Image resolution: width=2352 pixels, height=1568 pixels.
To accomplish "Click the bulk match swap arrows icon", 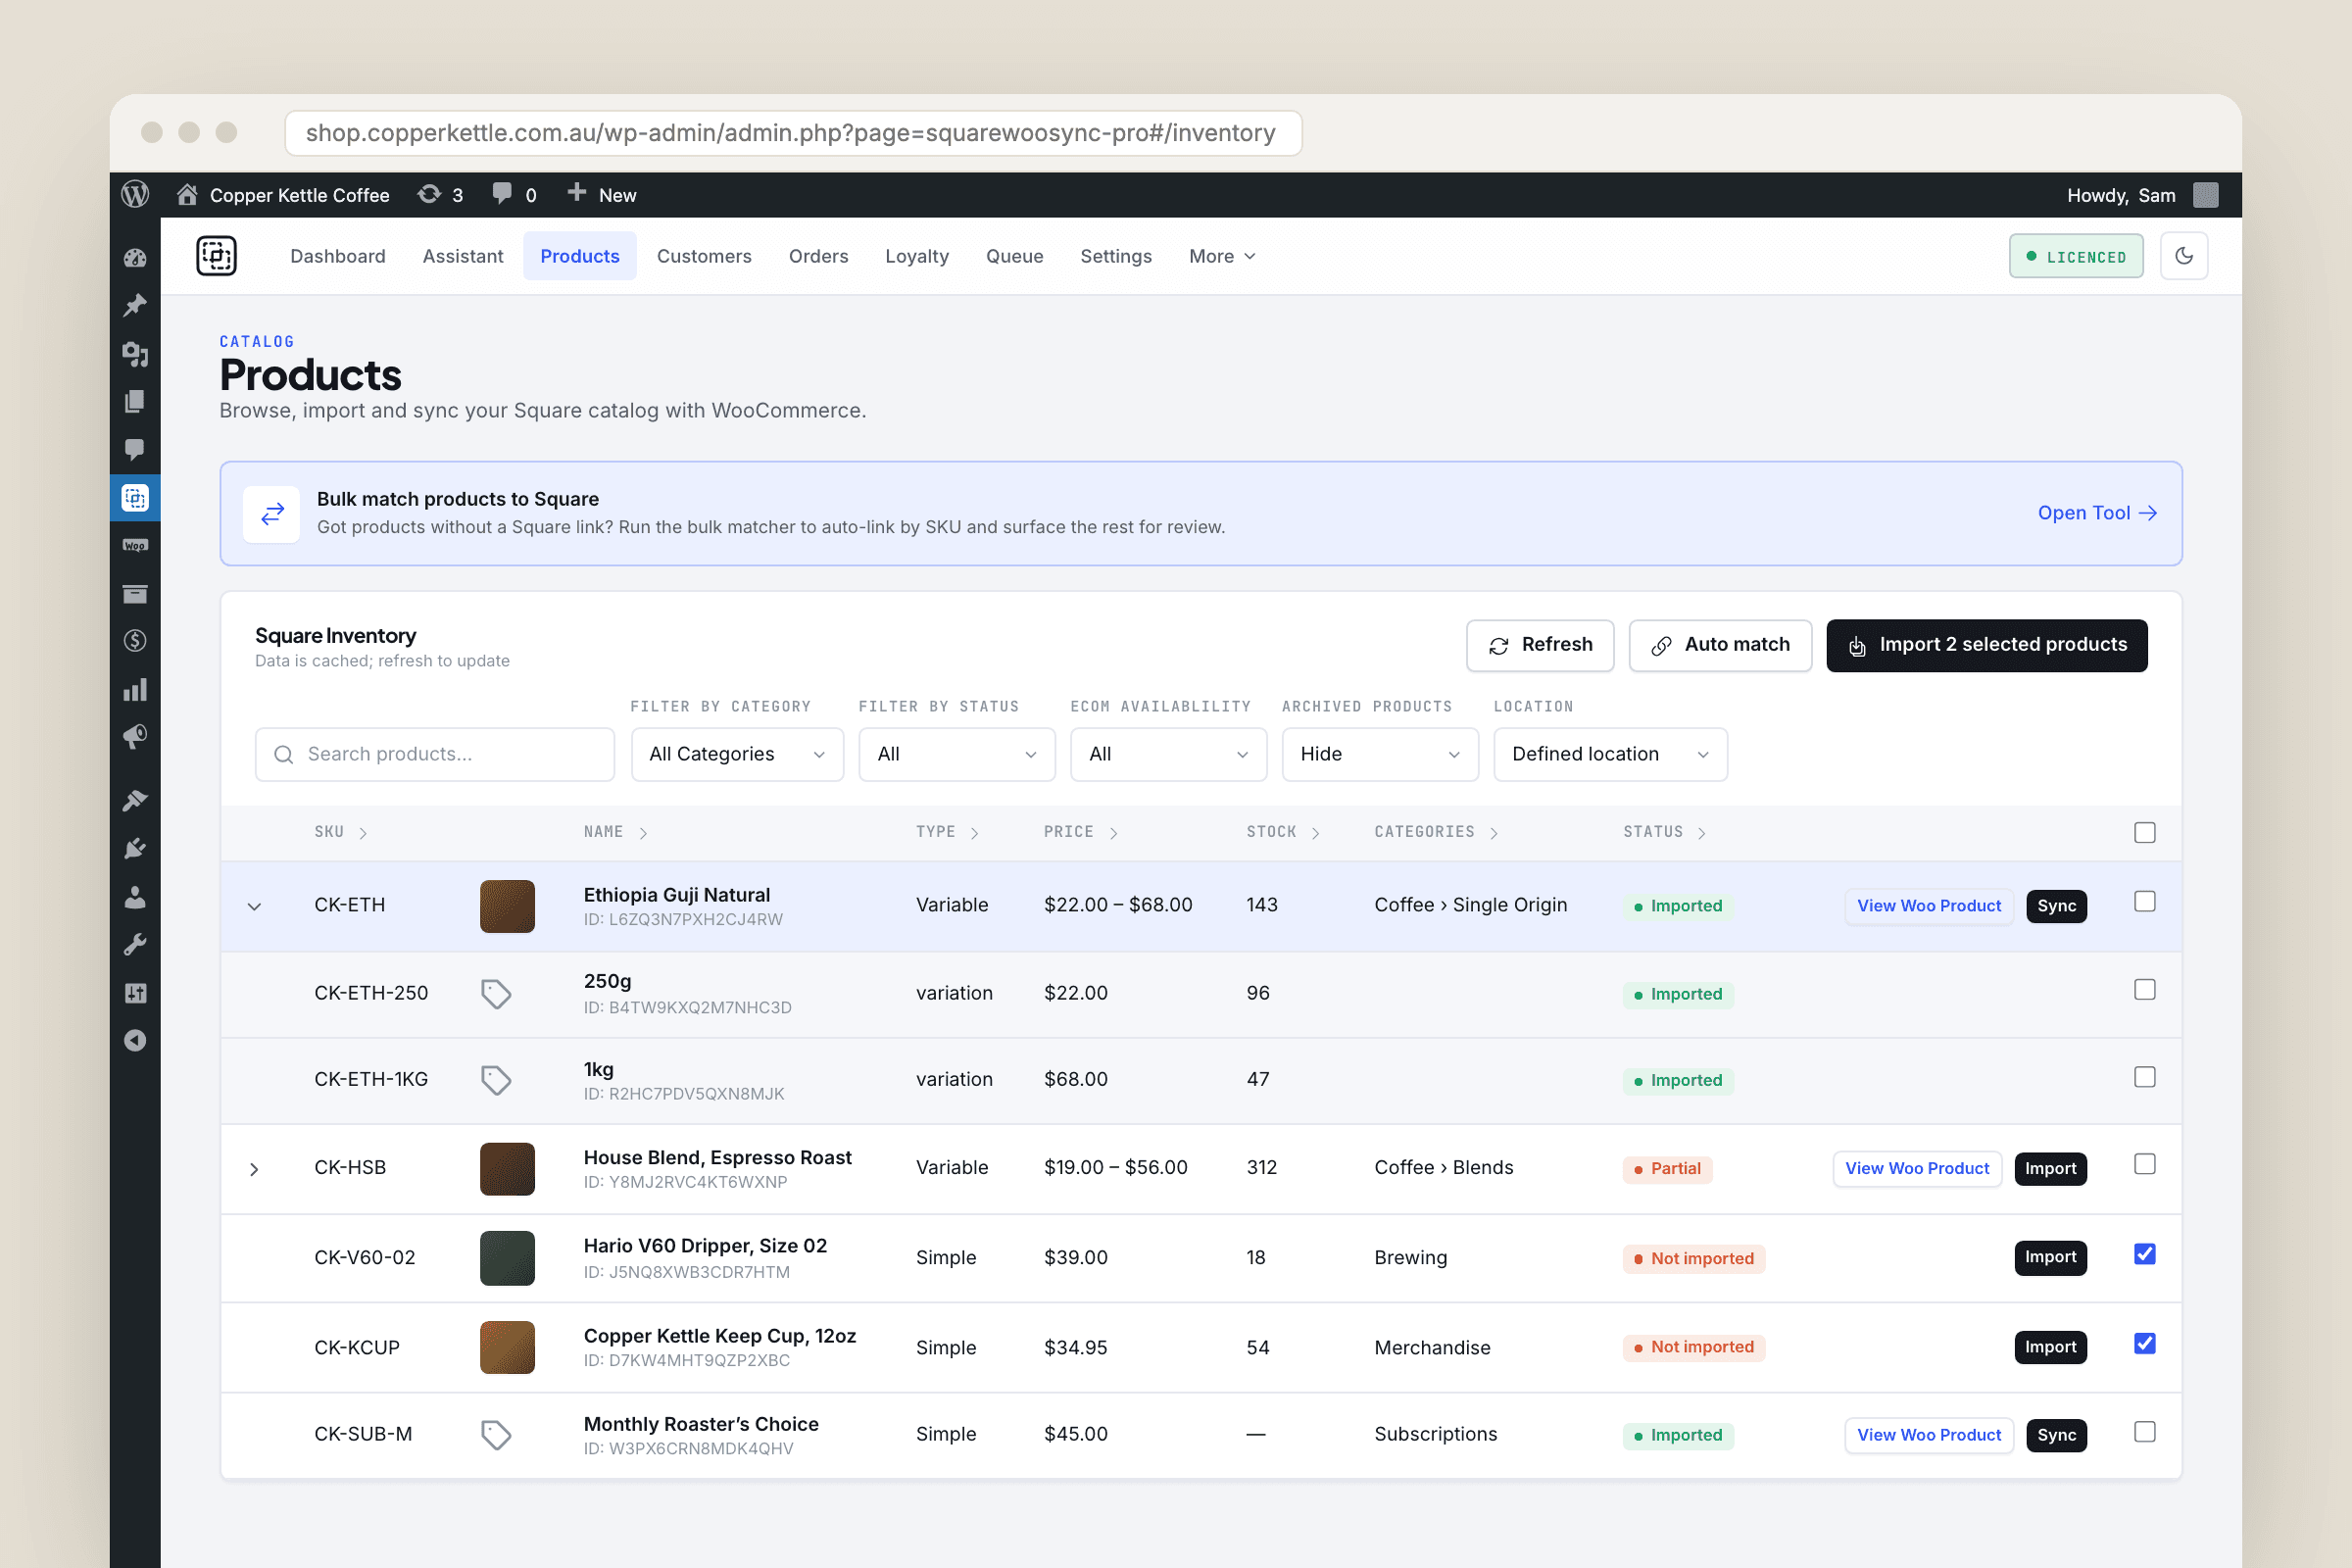I will tap(272, 514).
